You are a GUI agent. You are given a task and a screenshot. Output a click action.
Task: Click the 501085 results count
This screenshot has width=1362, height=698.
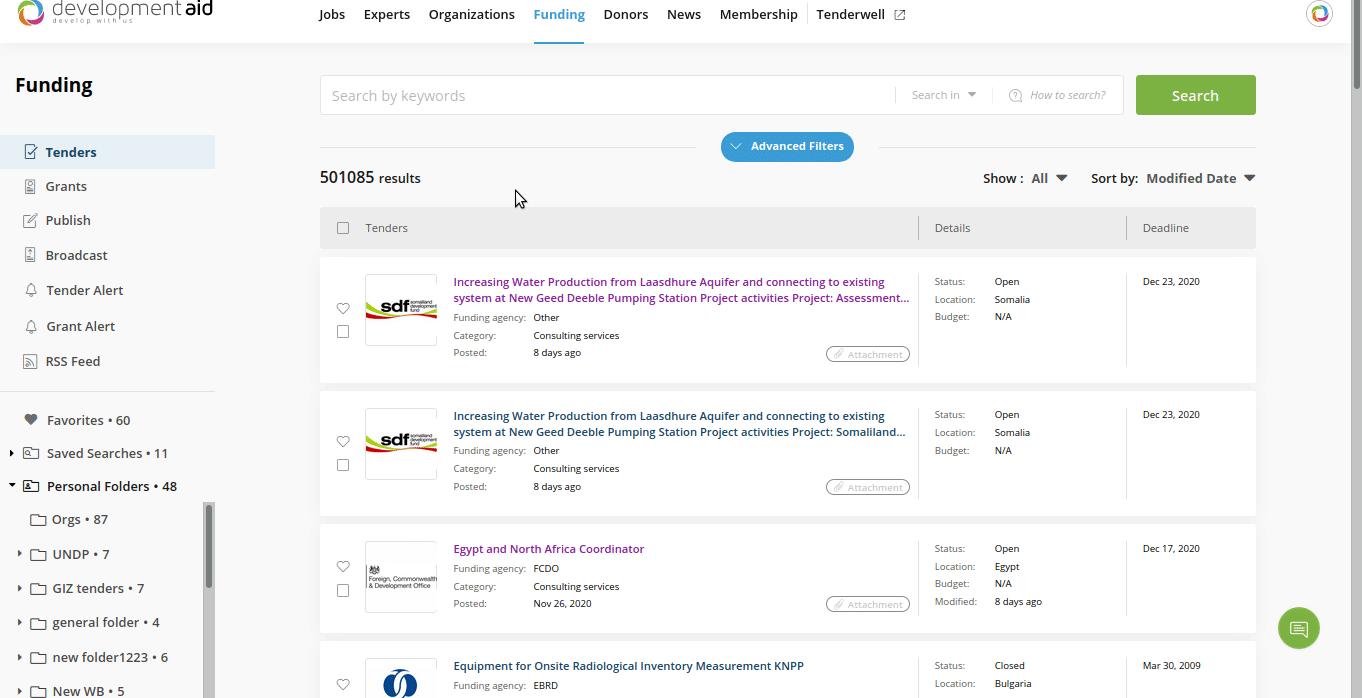[370, 178]
